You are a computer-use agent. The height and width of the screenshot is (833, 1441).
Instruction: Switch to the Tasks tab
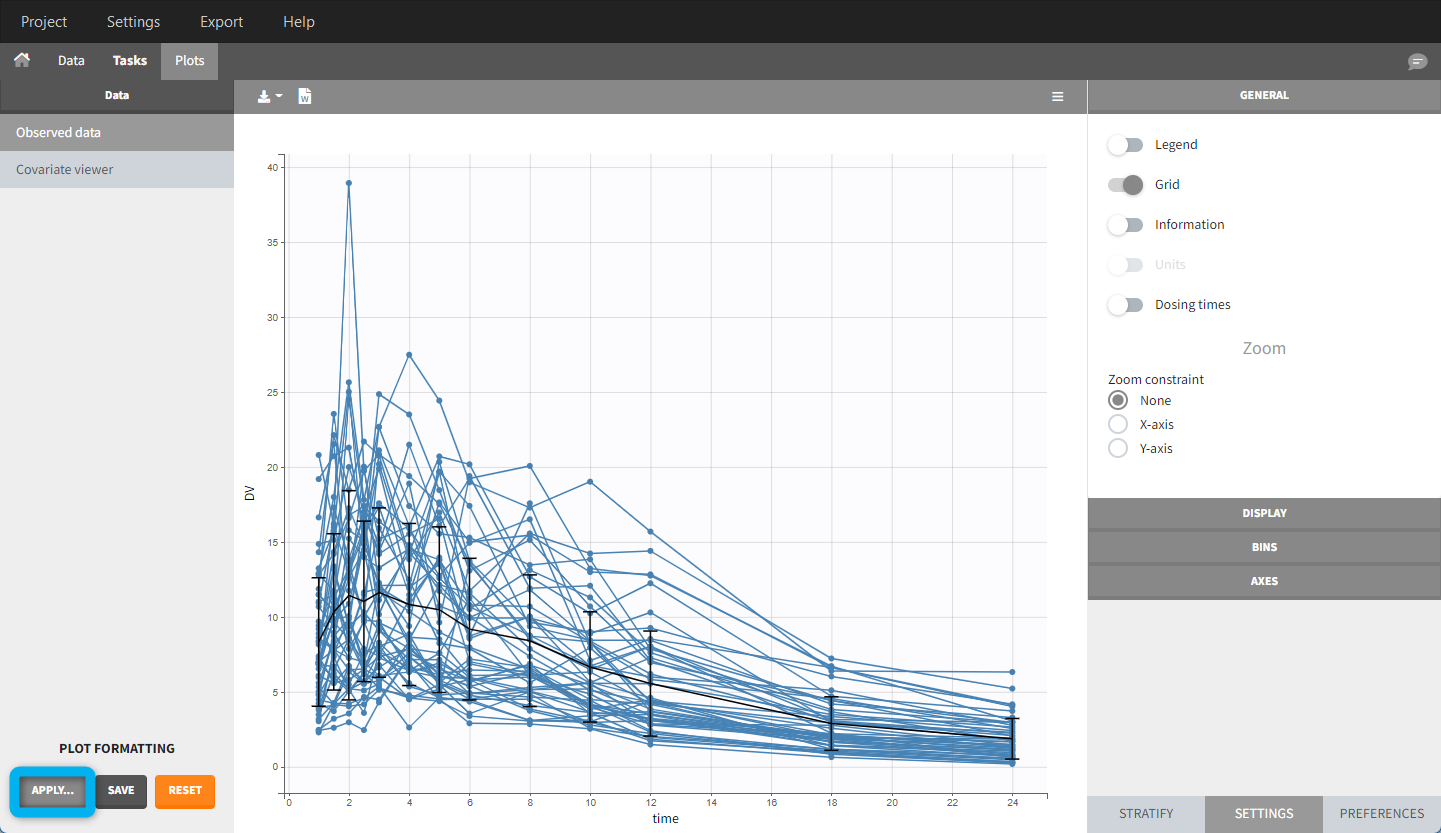coord(130,61)
